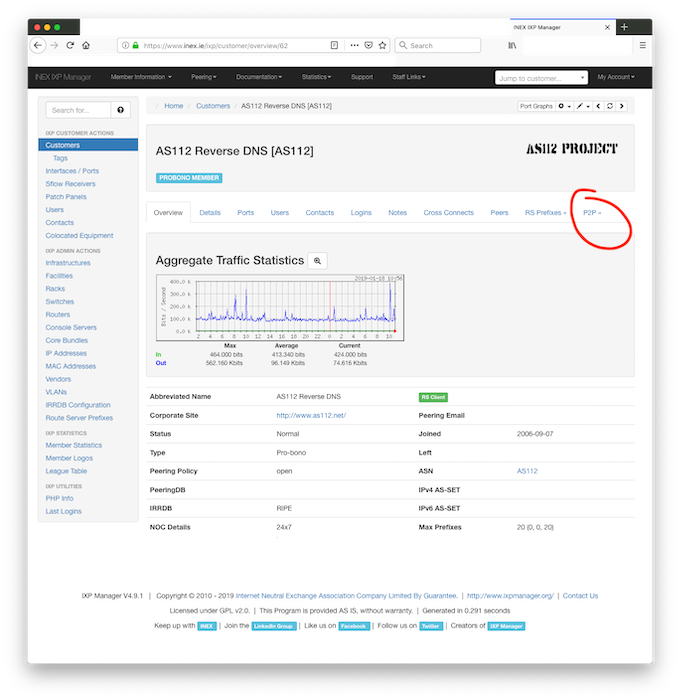Go back with the browser back arrow
The image size is (680, 700).
38,45
